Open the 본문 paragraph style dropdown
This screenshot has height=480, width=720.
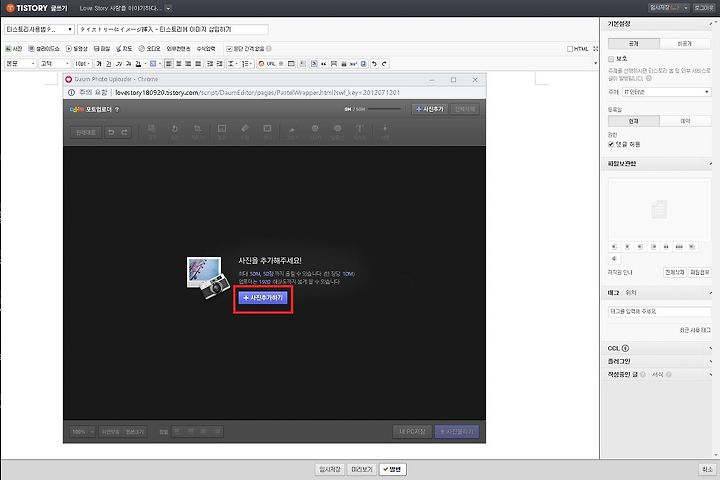click(x=20, y=64)
